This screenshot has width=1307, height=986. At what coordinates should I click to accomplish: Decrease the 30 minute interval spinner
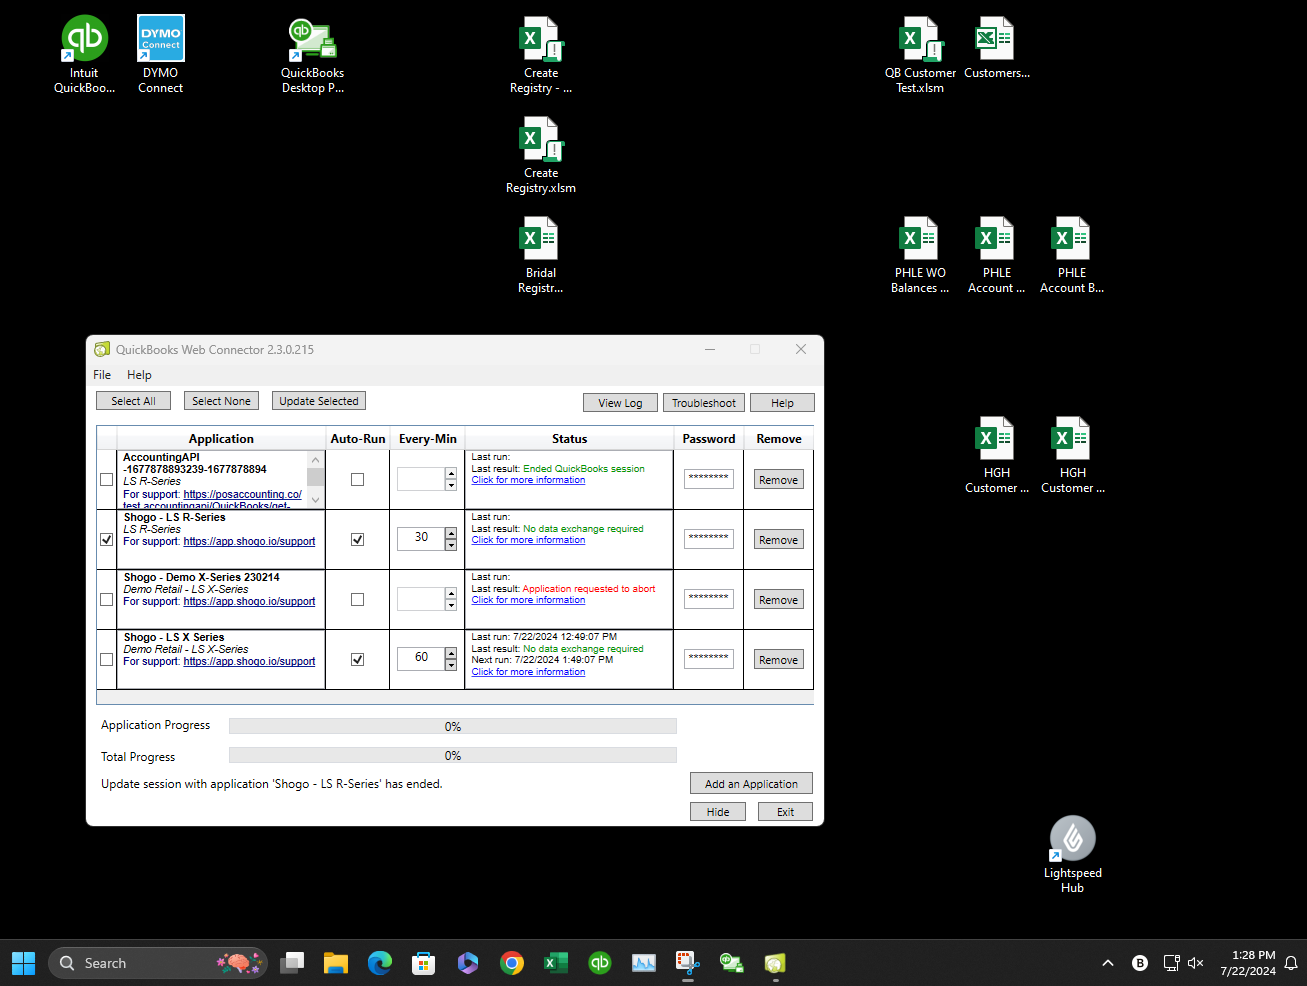coord(451,545)
